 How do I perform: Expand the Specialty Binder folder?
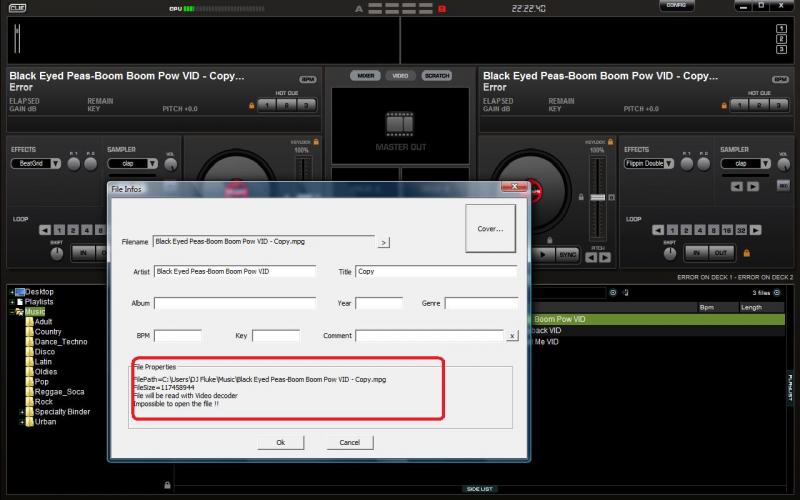[21, 411]
